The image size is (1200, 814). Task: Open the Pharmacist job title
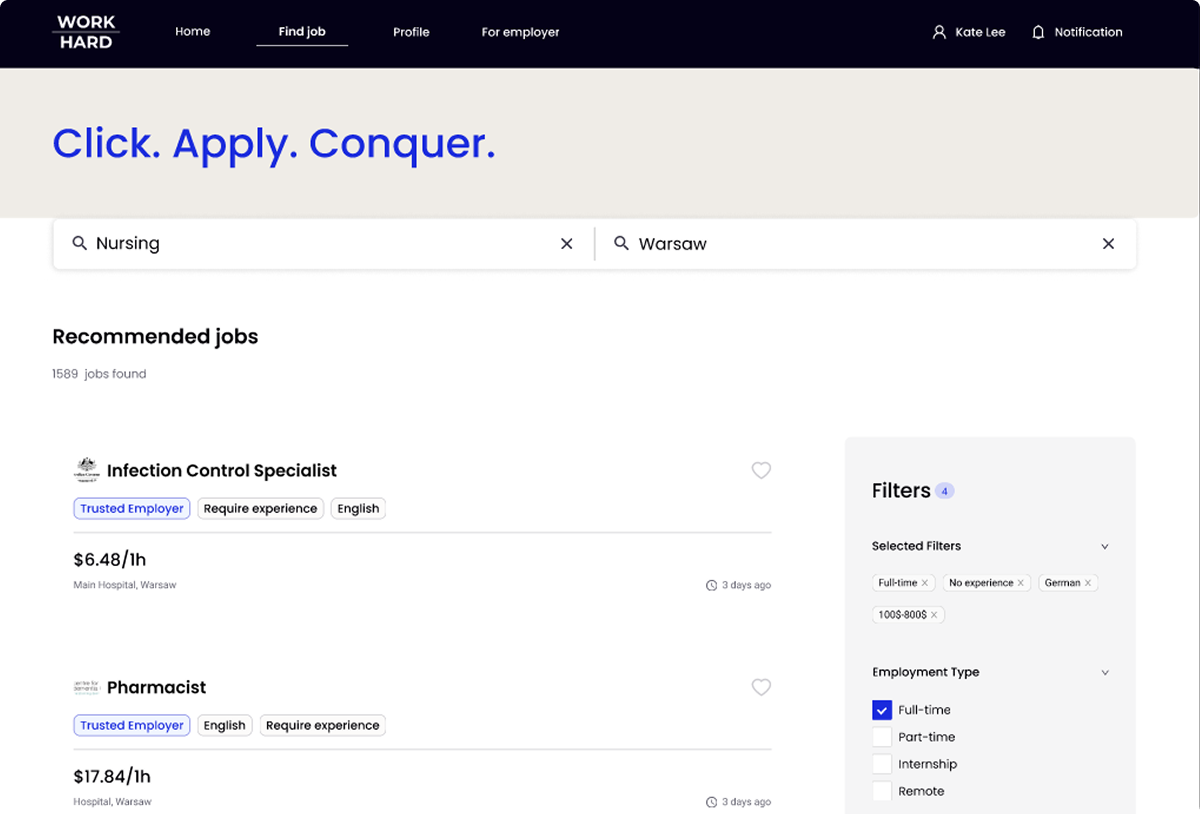[156, 688]
